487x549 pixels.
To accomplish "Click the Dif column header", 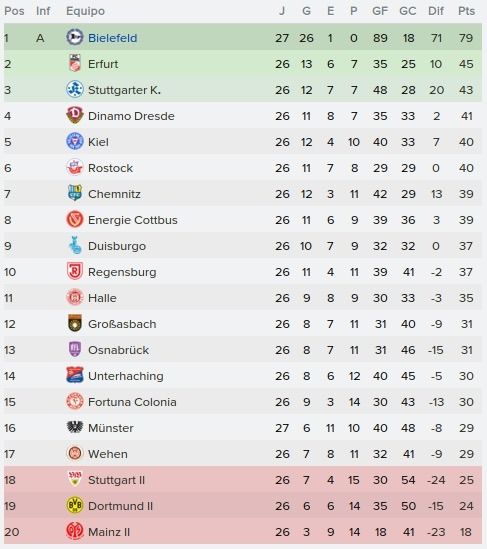I will 436,11.
